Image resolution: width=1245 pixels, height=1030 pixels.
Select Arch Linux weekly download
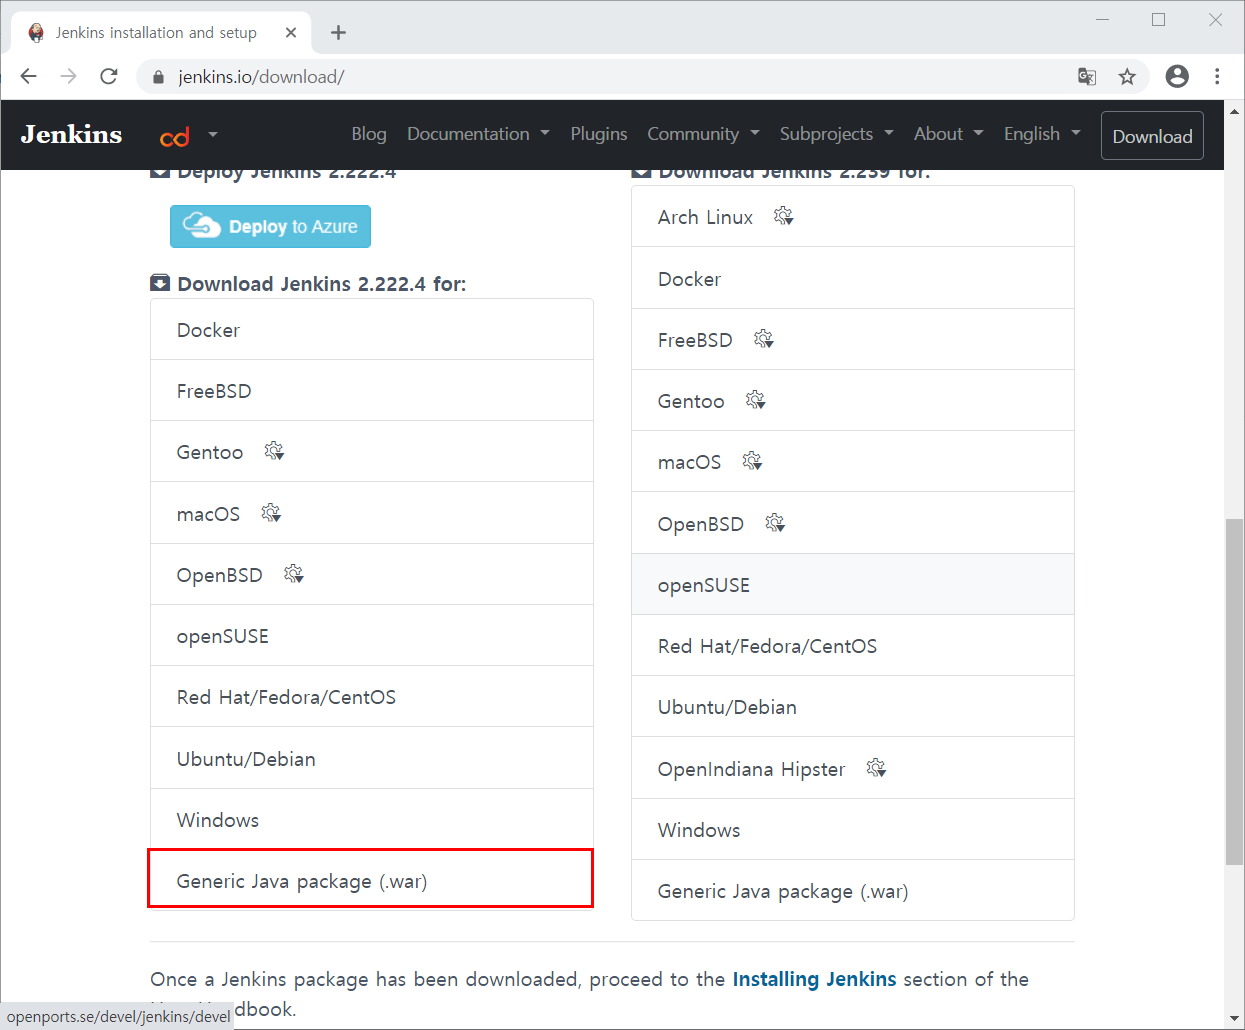(853, 217)
